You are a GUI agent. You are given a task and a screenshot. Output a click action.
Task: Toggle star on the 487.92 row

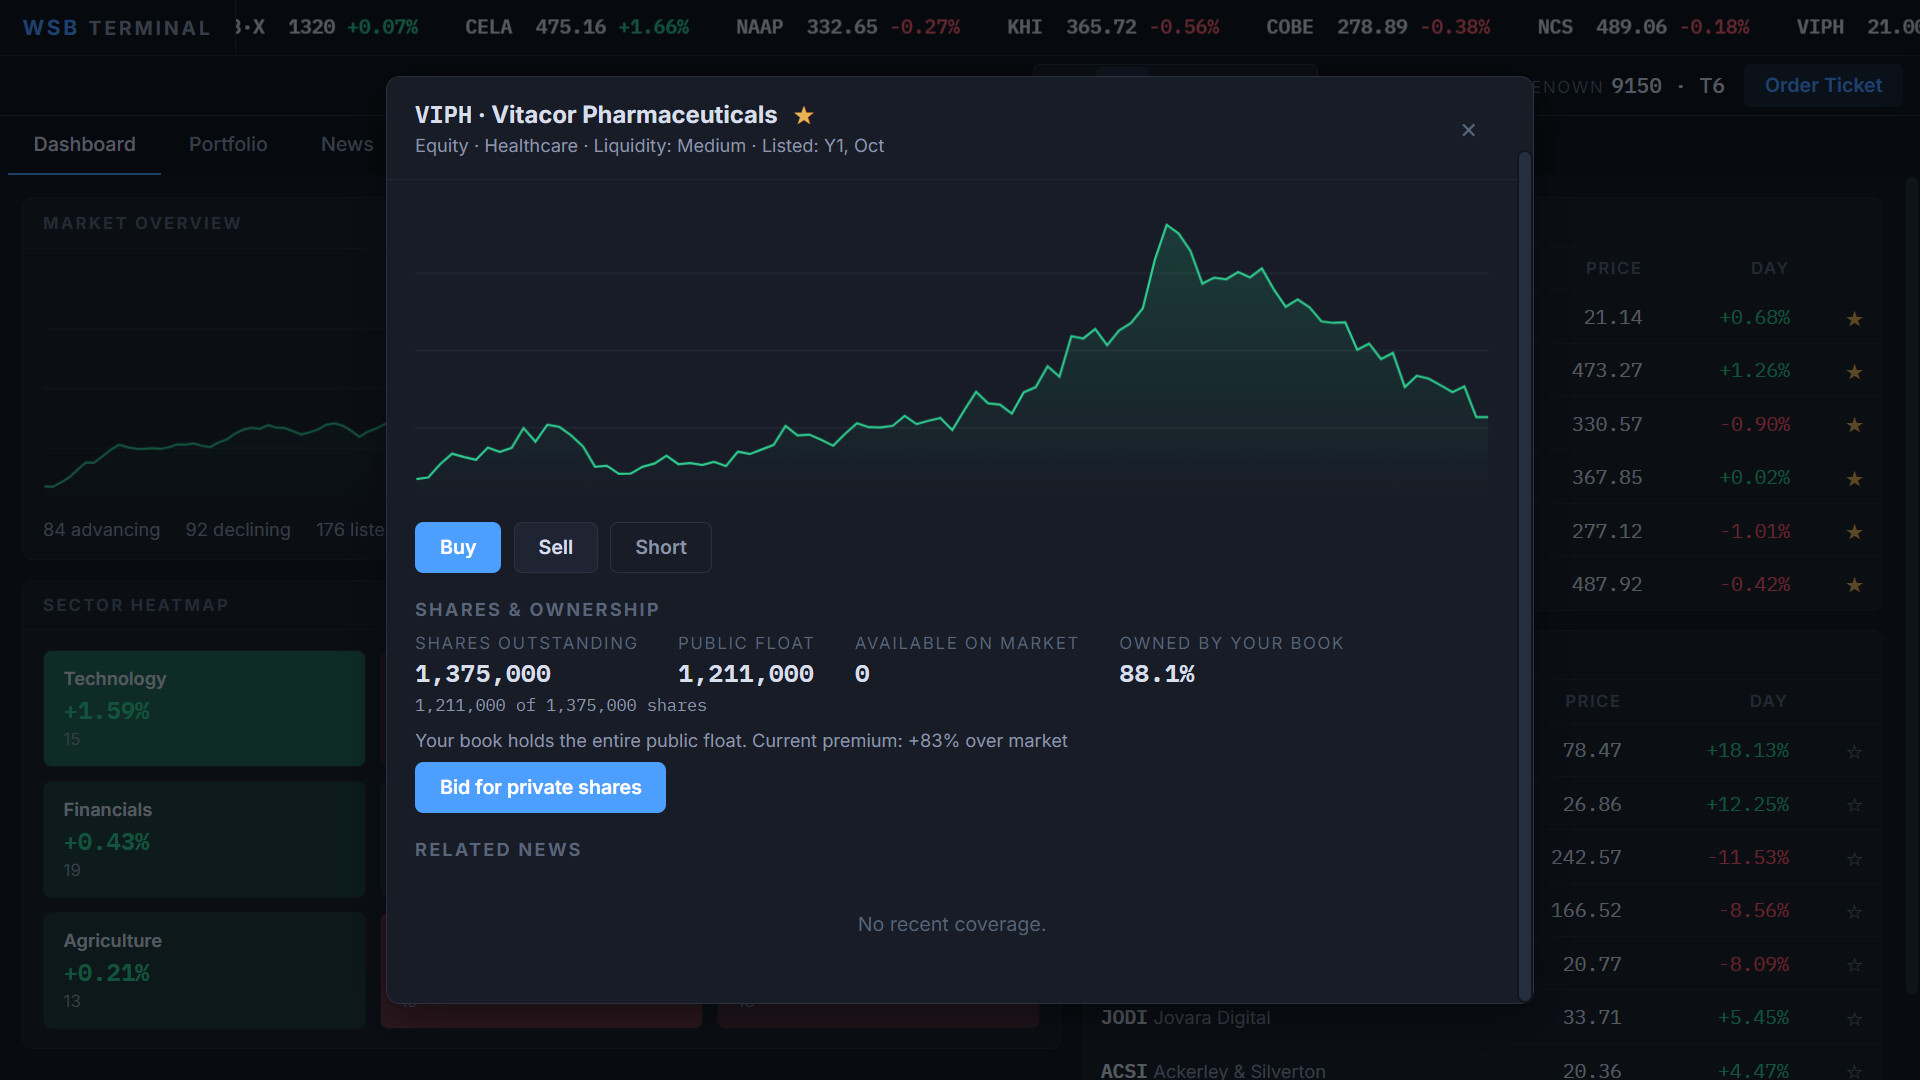[1854, 585]
